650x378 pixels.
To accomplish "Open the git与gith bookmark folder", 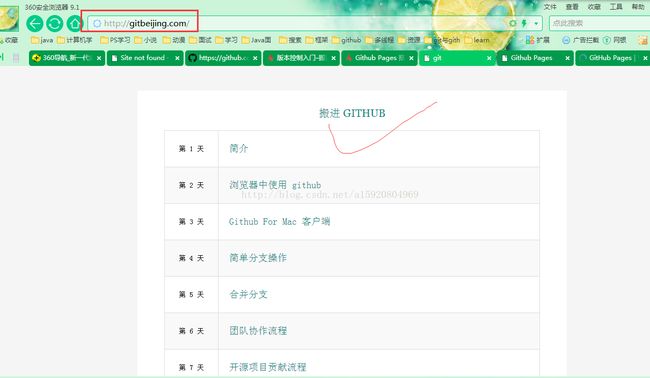I will [442, 40].
